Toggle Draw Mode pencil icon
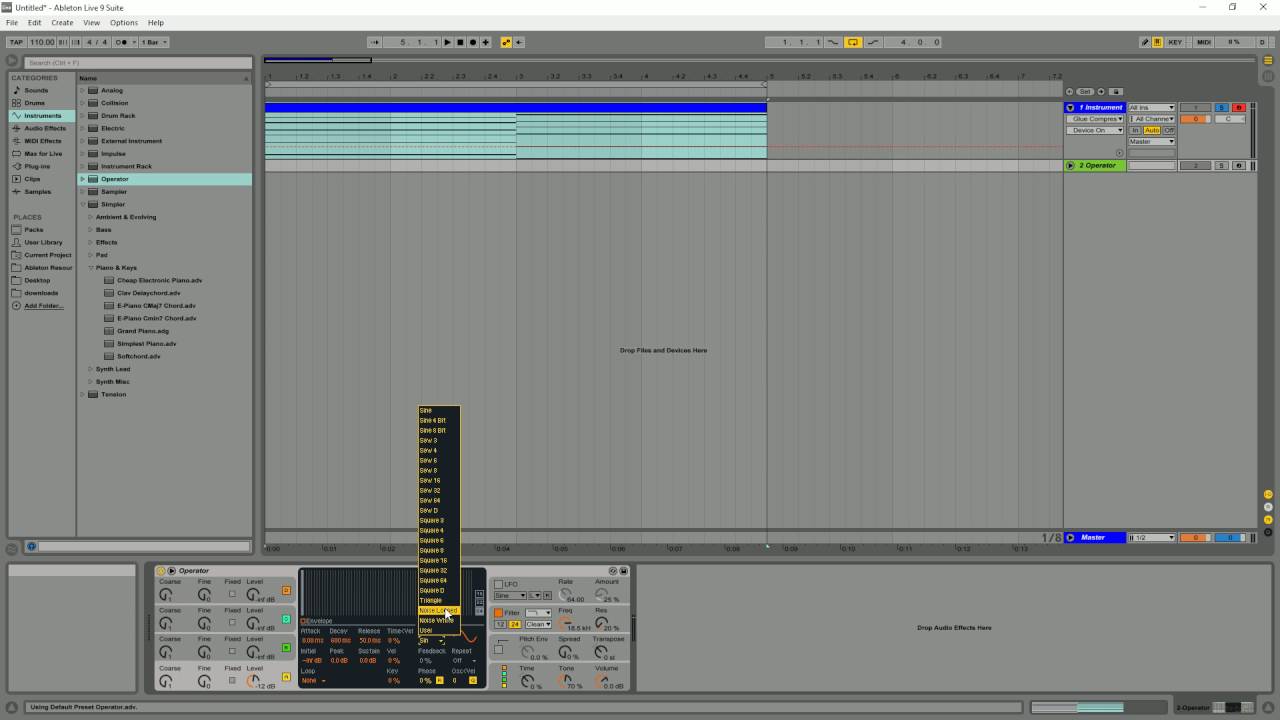 point(1145,42)
